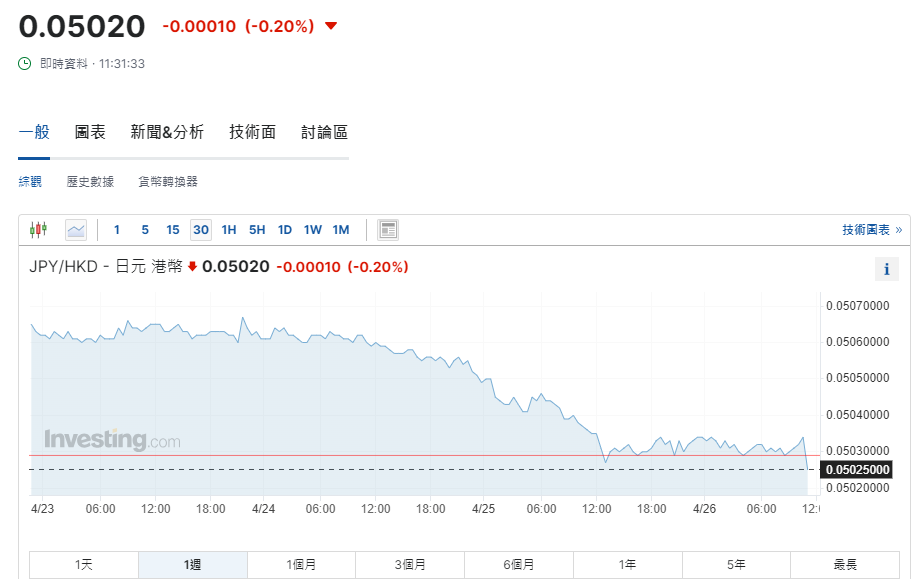The width and height of the screenshot is (920, 579).
Task: Select the 30-minute interval
Action: [x=201, y=230]
